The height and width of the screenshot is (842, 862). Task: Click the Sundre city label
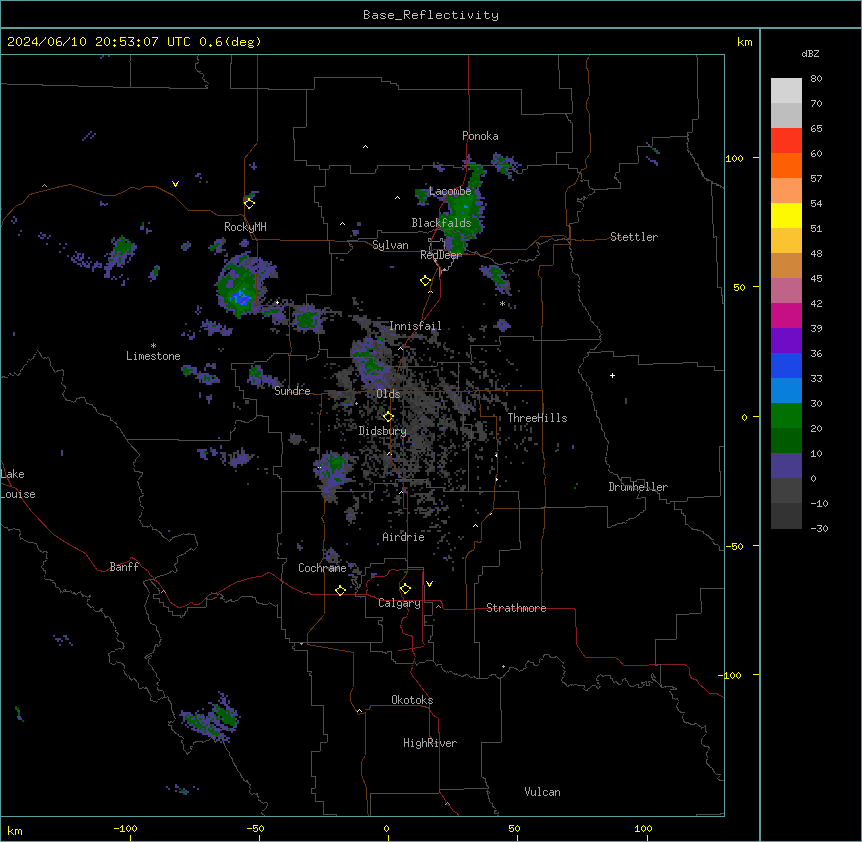pyautogui.click(x=292, y=391)
